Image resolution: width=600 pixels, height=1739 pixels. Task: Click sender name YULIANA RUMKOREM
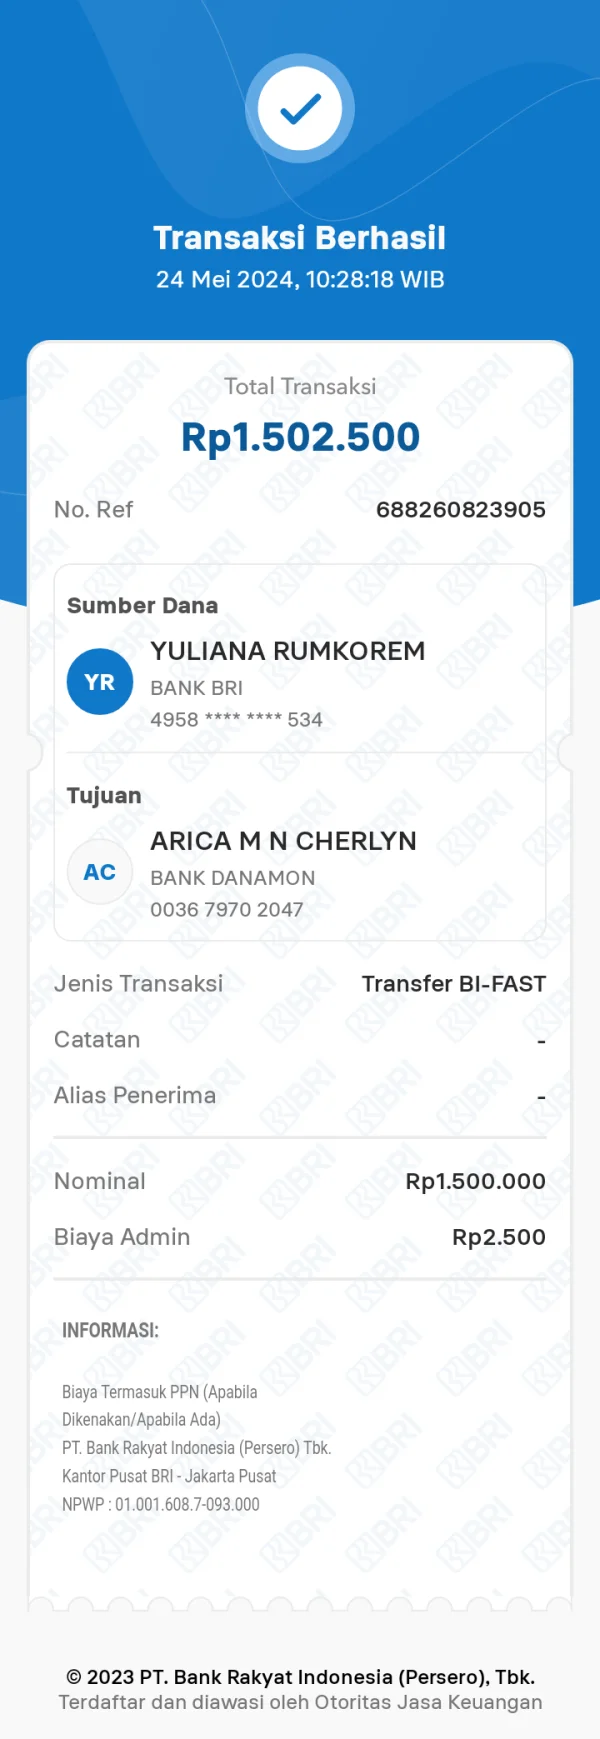pos(288,651)
